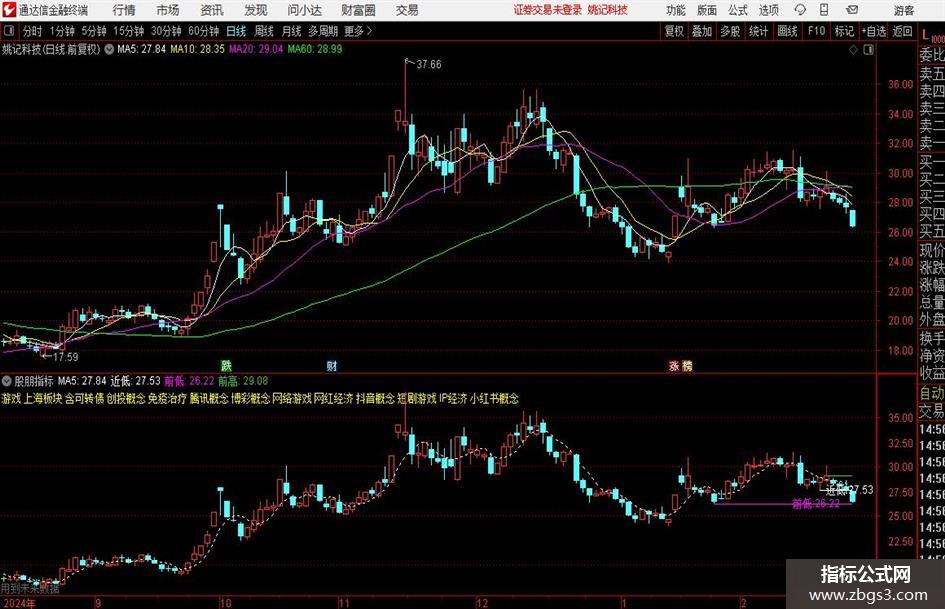Switch to 分时 period

(x=32, y=31)
